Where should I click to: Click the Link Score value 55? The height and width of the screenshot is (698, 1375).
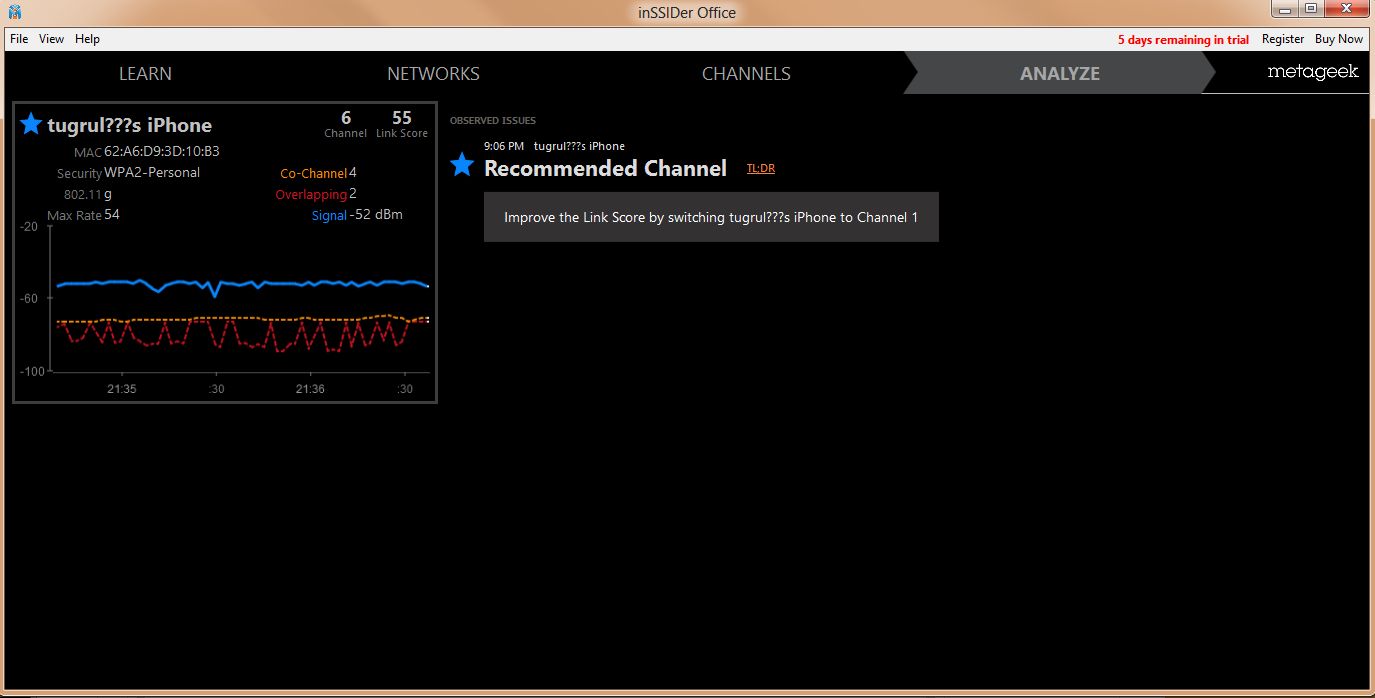[x=402, y=118]
